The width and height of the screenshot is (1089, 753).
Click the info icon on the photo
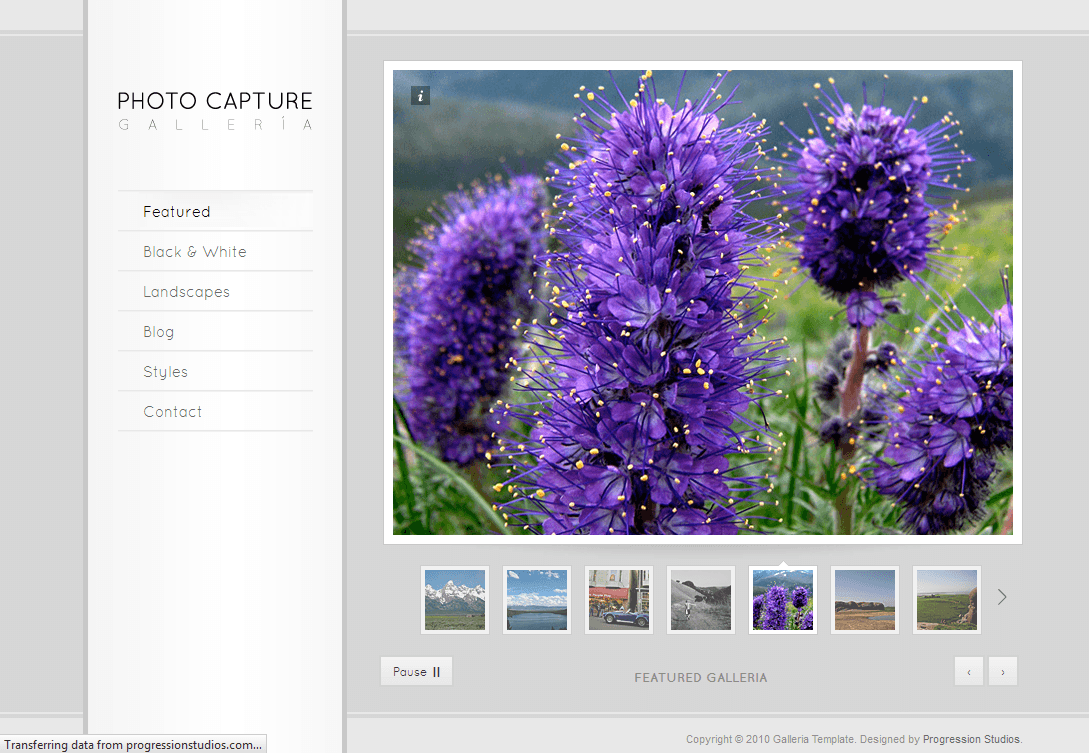[420, 96]
